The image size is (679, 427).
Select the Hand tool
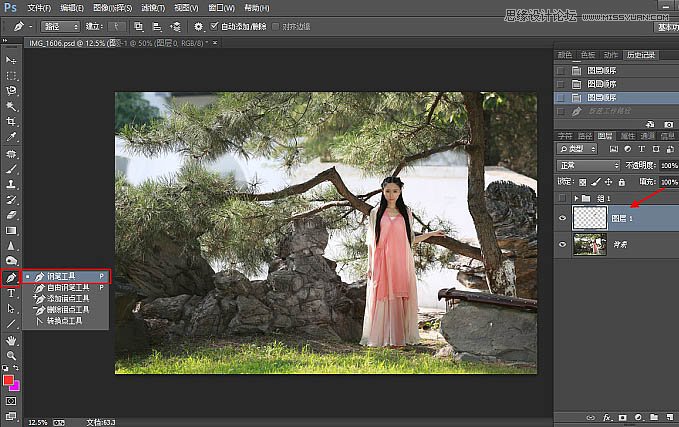point(11,340)
